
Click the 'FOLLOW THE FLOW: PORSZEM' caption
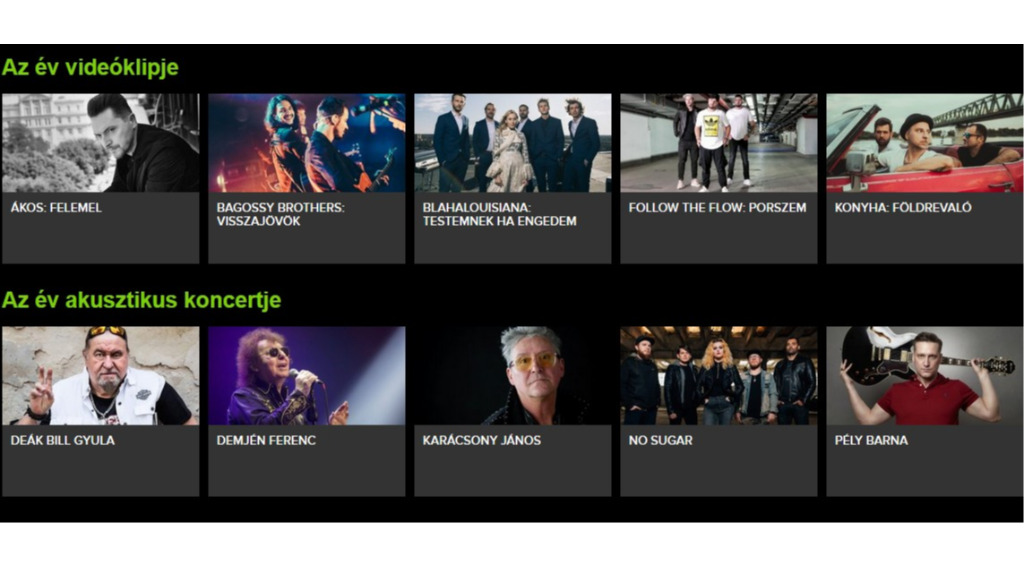pyautogui.click(x=717, y=208)
